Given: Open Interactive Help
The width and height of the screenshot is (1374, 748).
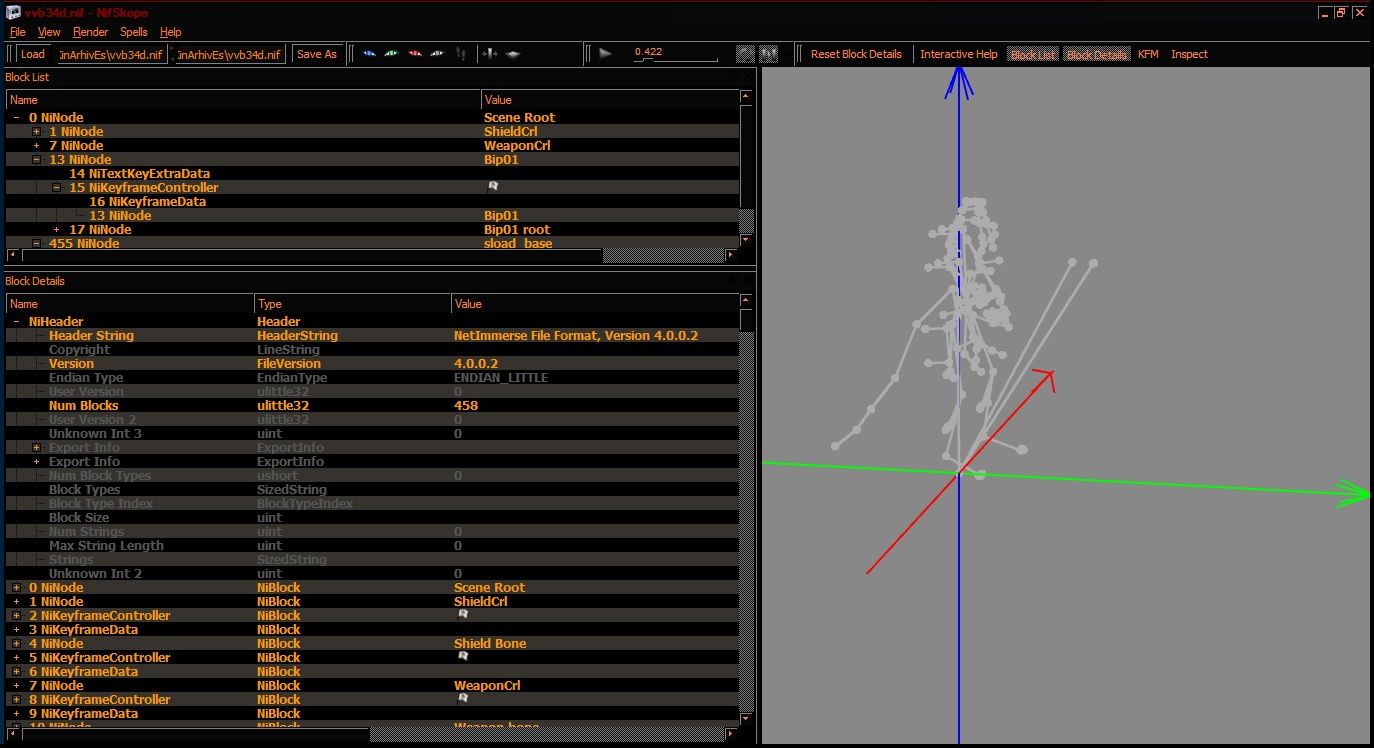Looking at the screenshot, I should 959,54.
